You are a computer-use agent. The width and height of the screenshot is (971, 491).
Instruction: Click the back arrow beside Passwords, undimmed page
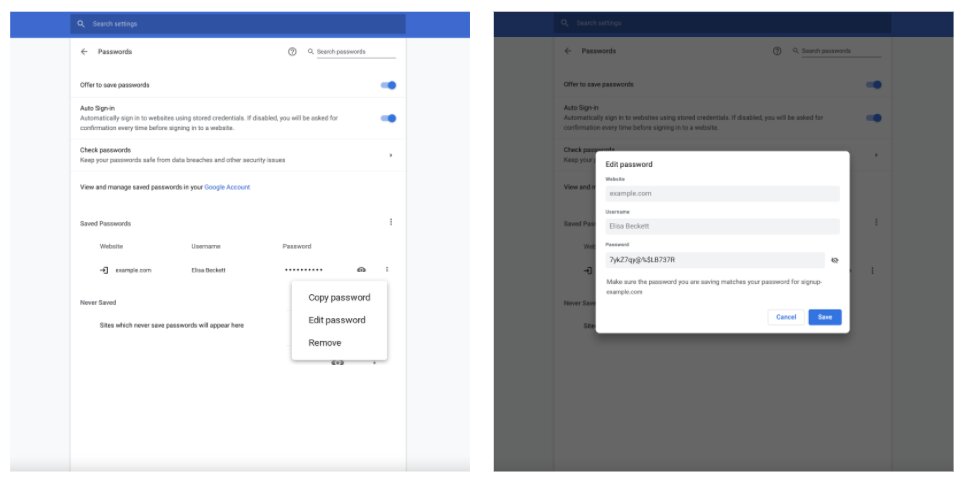(x=84, y=52)
